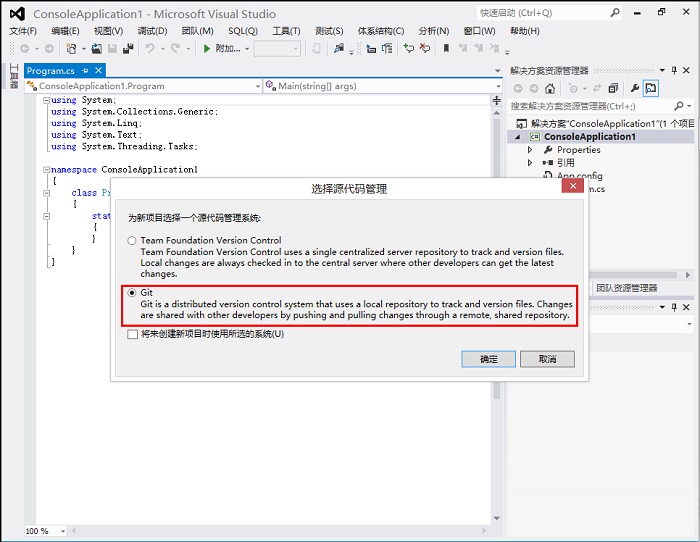Click the auto-hide pin of Solution Explorer
Screen dimensions: 700x542
(x=674, y=70)
